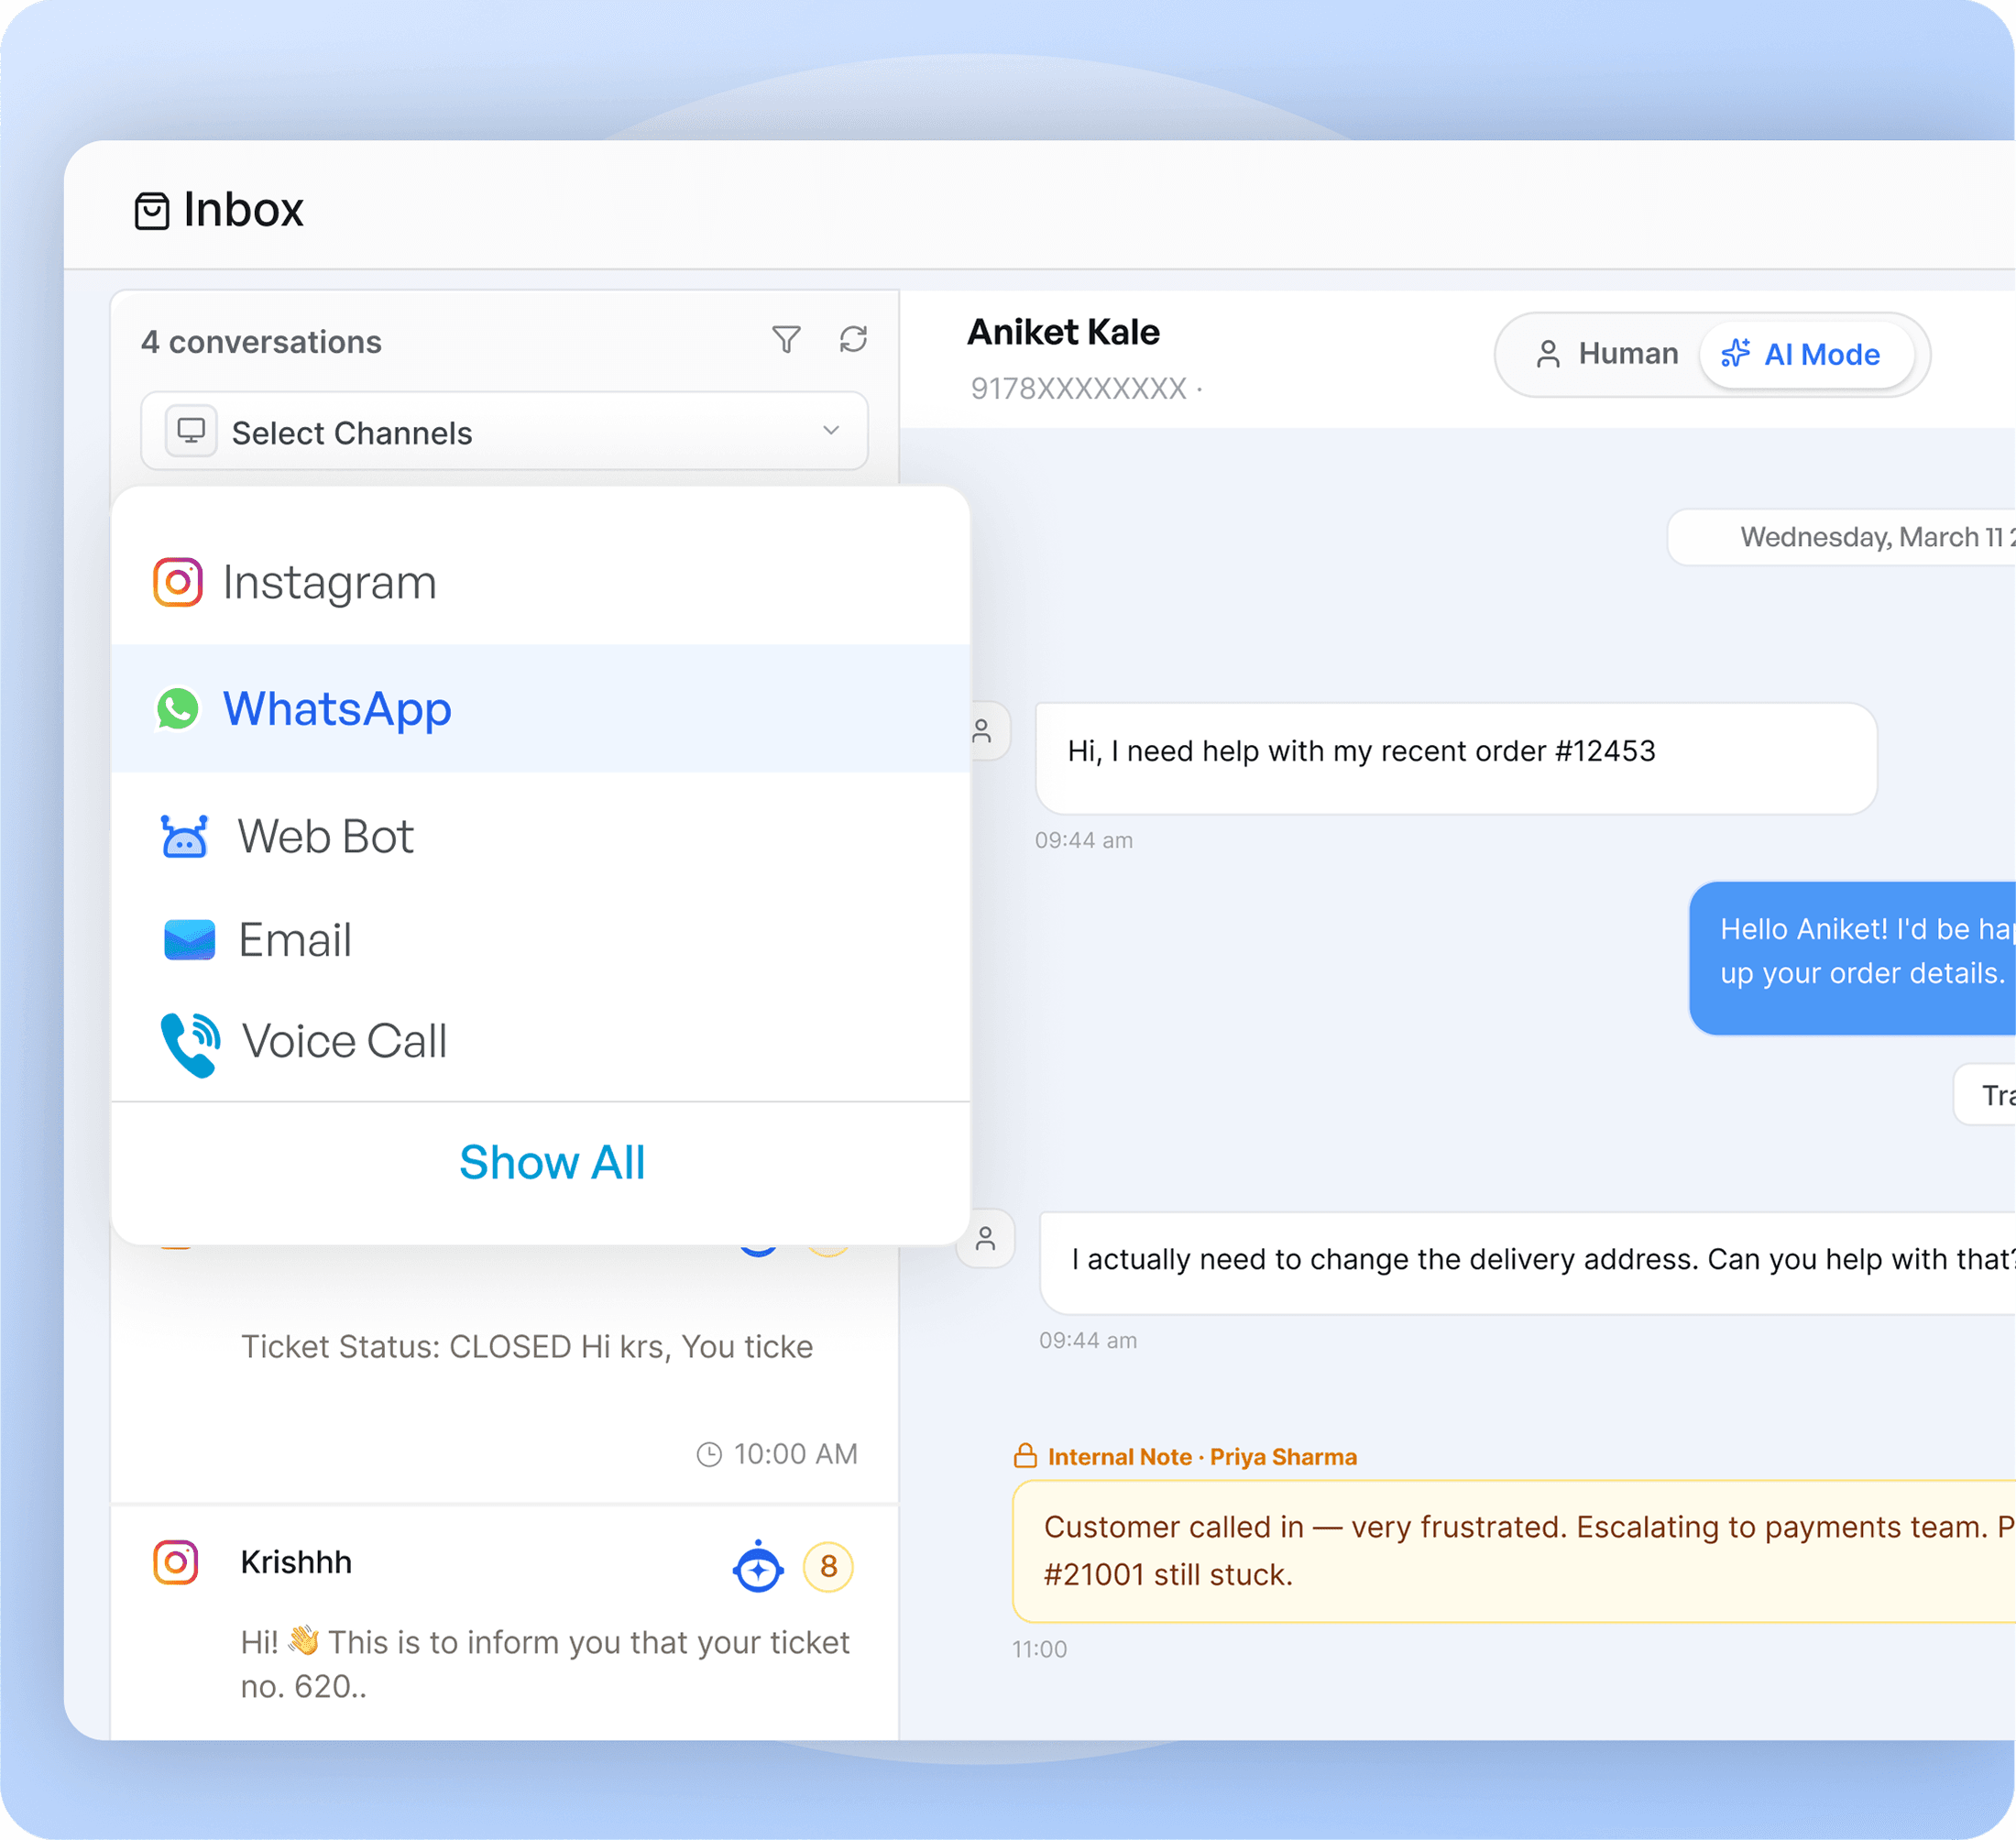
Task: Choose Instagram from the channel list
Action: 540,582
